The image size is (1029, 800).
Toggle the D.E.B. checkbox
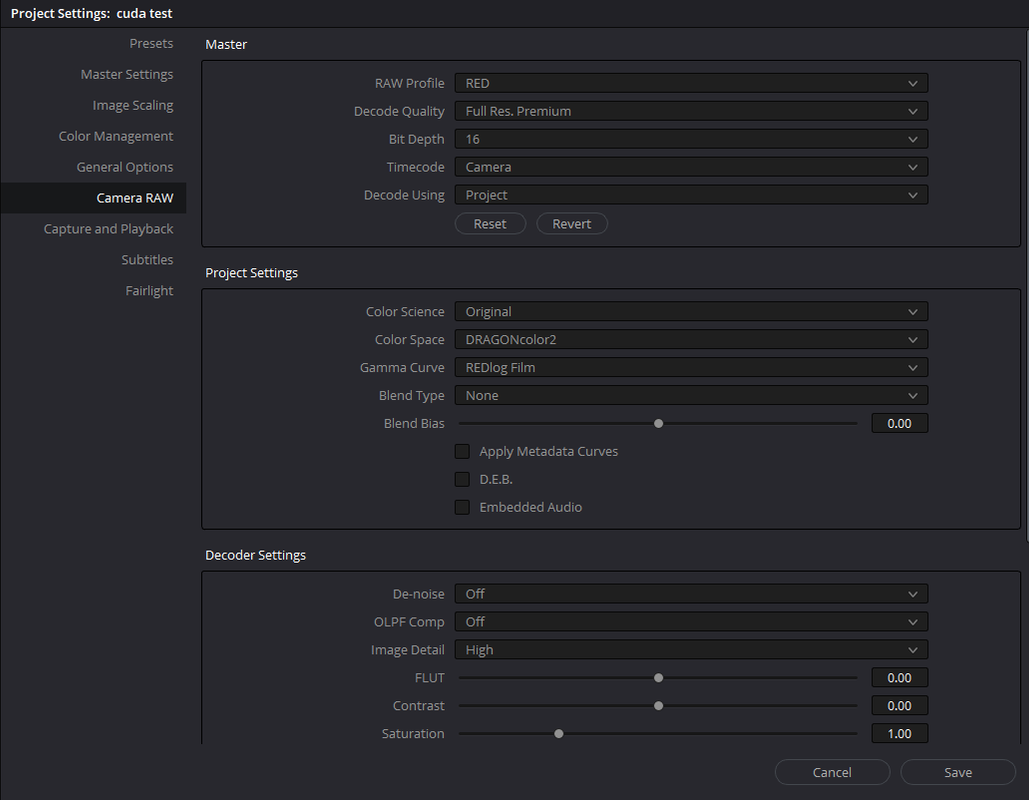[x=462, y=479]
